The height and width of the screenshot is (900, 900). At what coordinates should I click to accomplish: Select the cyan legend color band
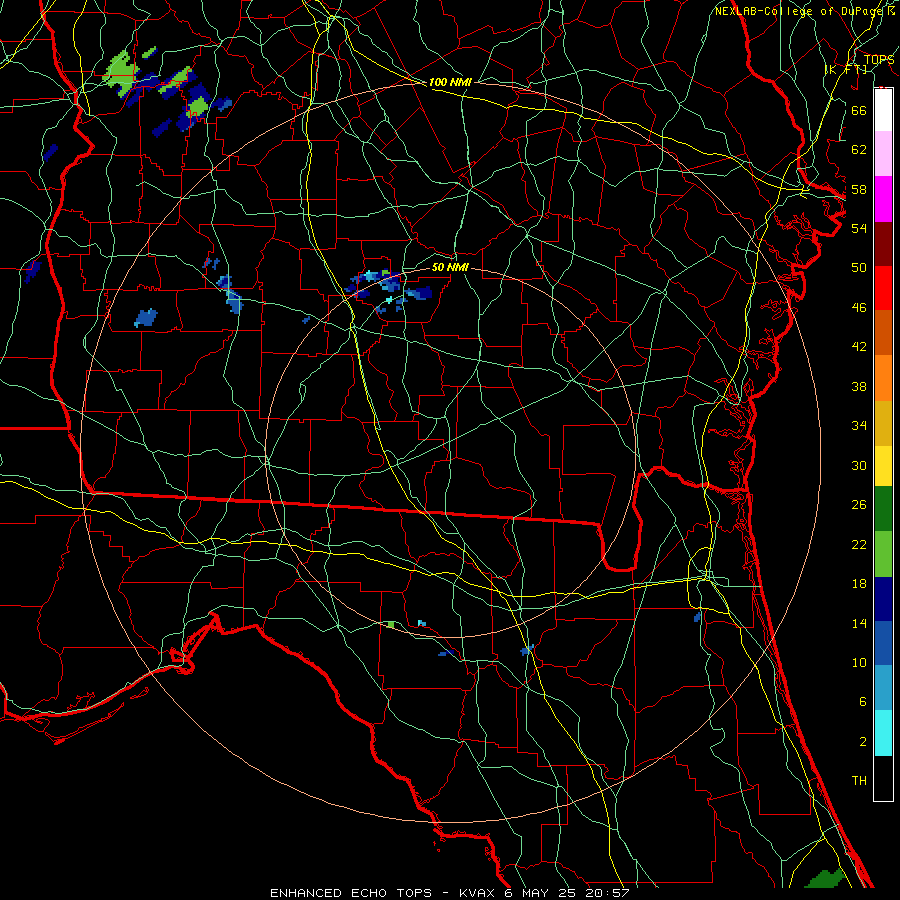[x=883, y=733]
